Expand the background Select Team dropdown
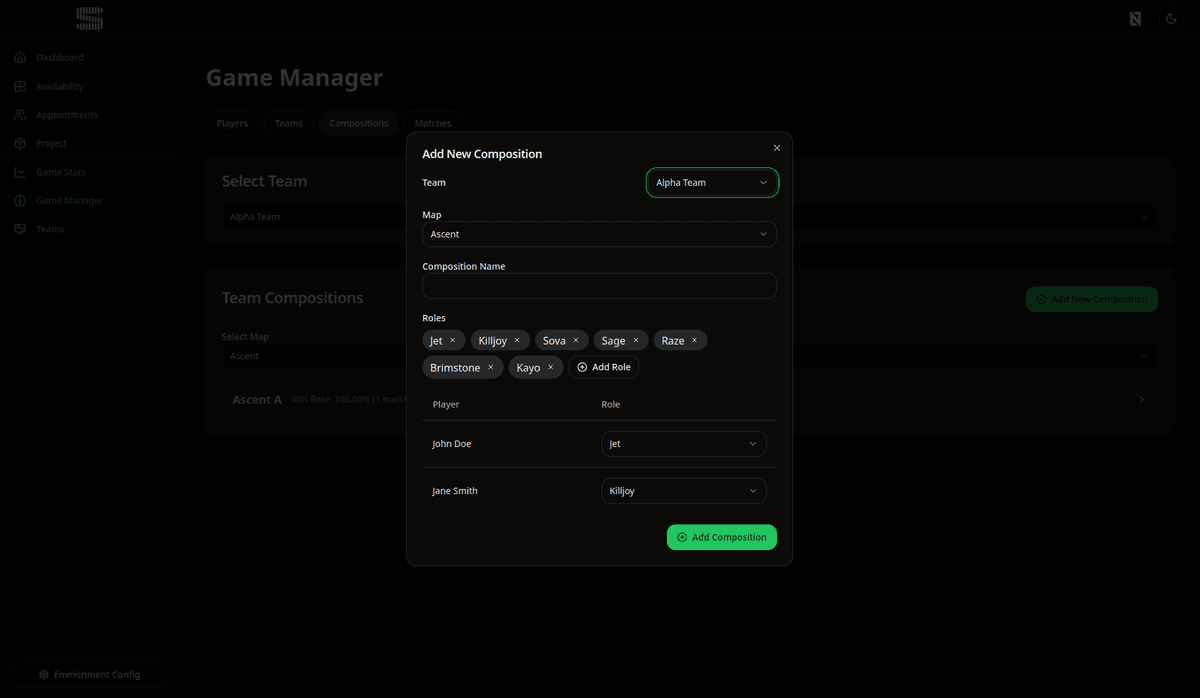The height and width of the screenshot is (698, 1200). point(689,217)
